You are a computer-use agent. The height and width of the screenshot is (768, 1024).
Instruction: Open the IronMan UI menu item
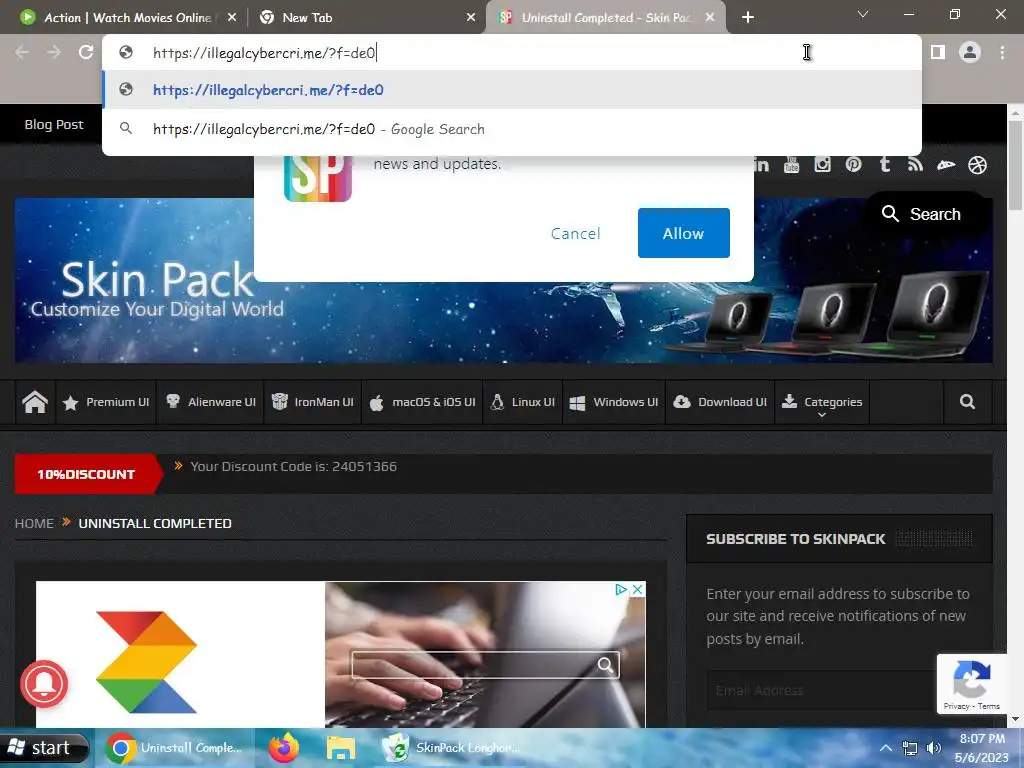tap(313, 402)
